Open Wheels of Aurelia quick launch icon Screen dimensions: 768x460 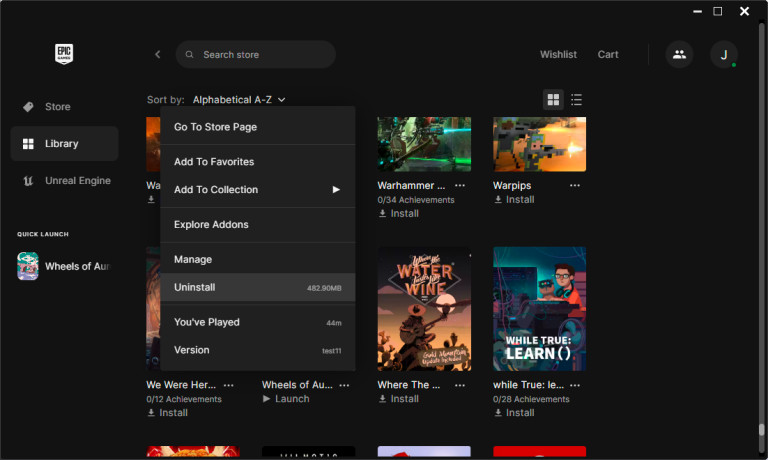[28, 266]
